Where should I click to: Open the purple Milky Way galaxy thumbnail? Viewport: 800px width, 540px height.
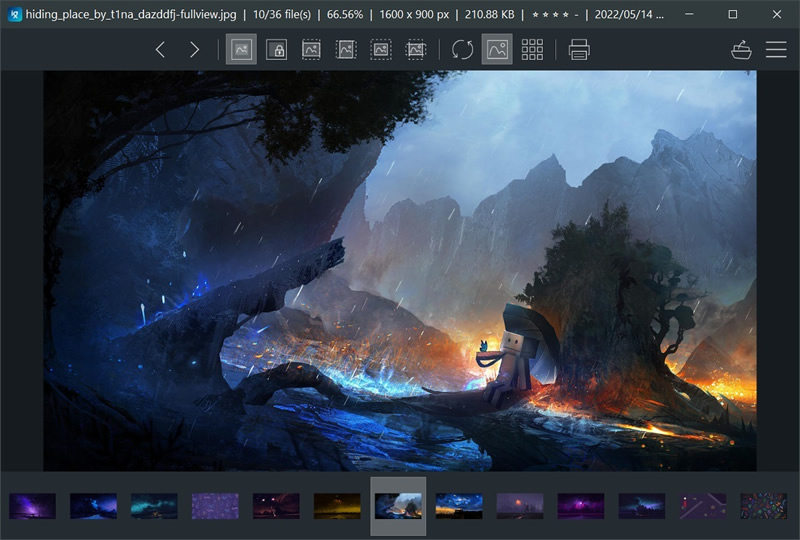pyautogui.click(x=32, y=506)
